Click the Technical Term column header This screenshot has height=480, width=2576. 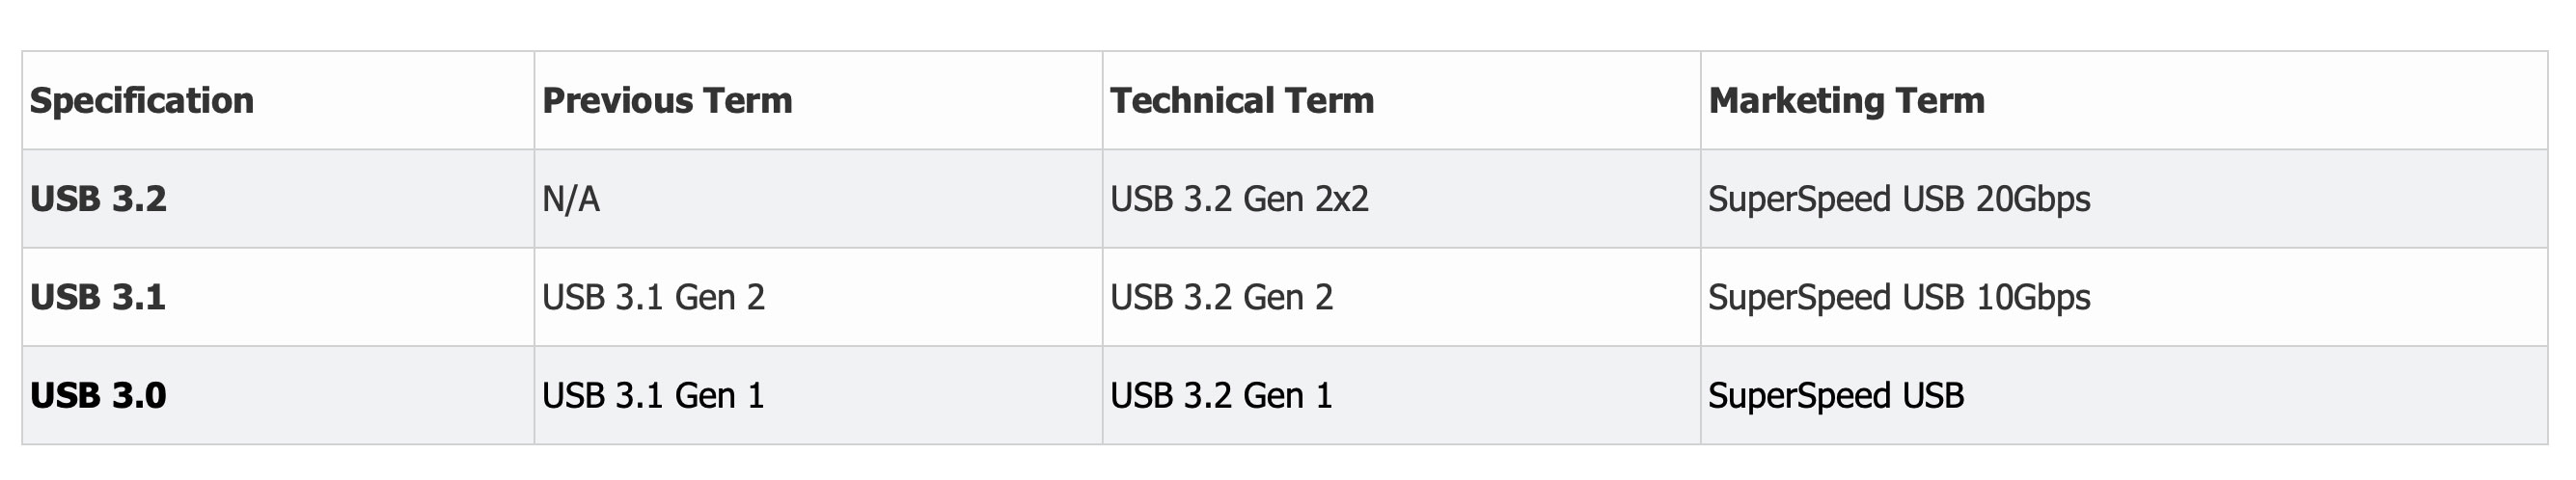click(1242, 101)
